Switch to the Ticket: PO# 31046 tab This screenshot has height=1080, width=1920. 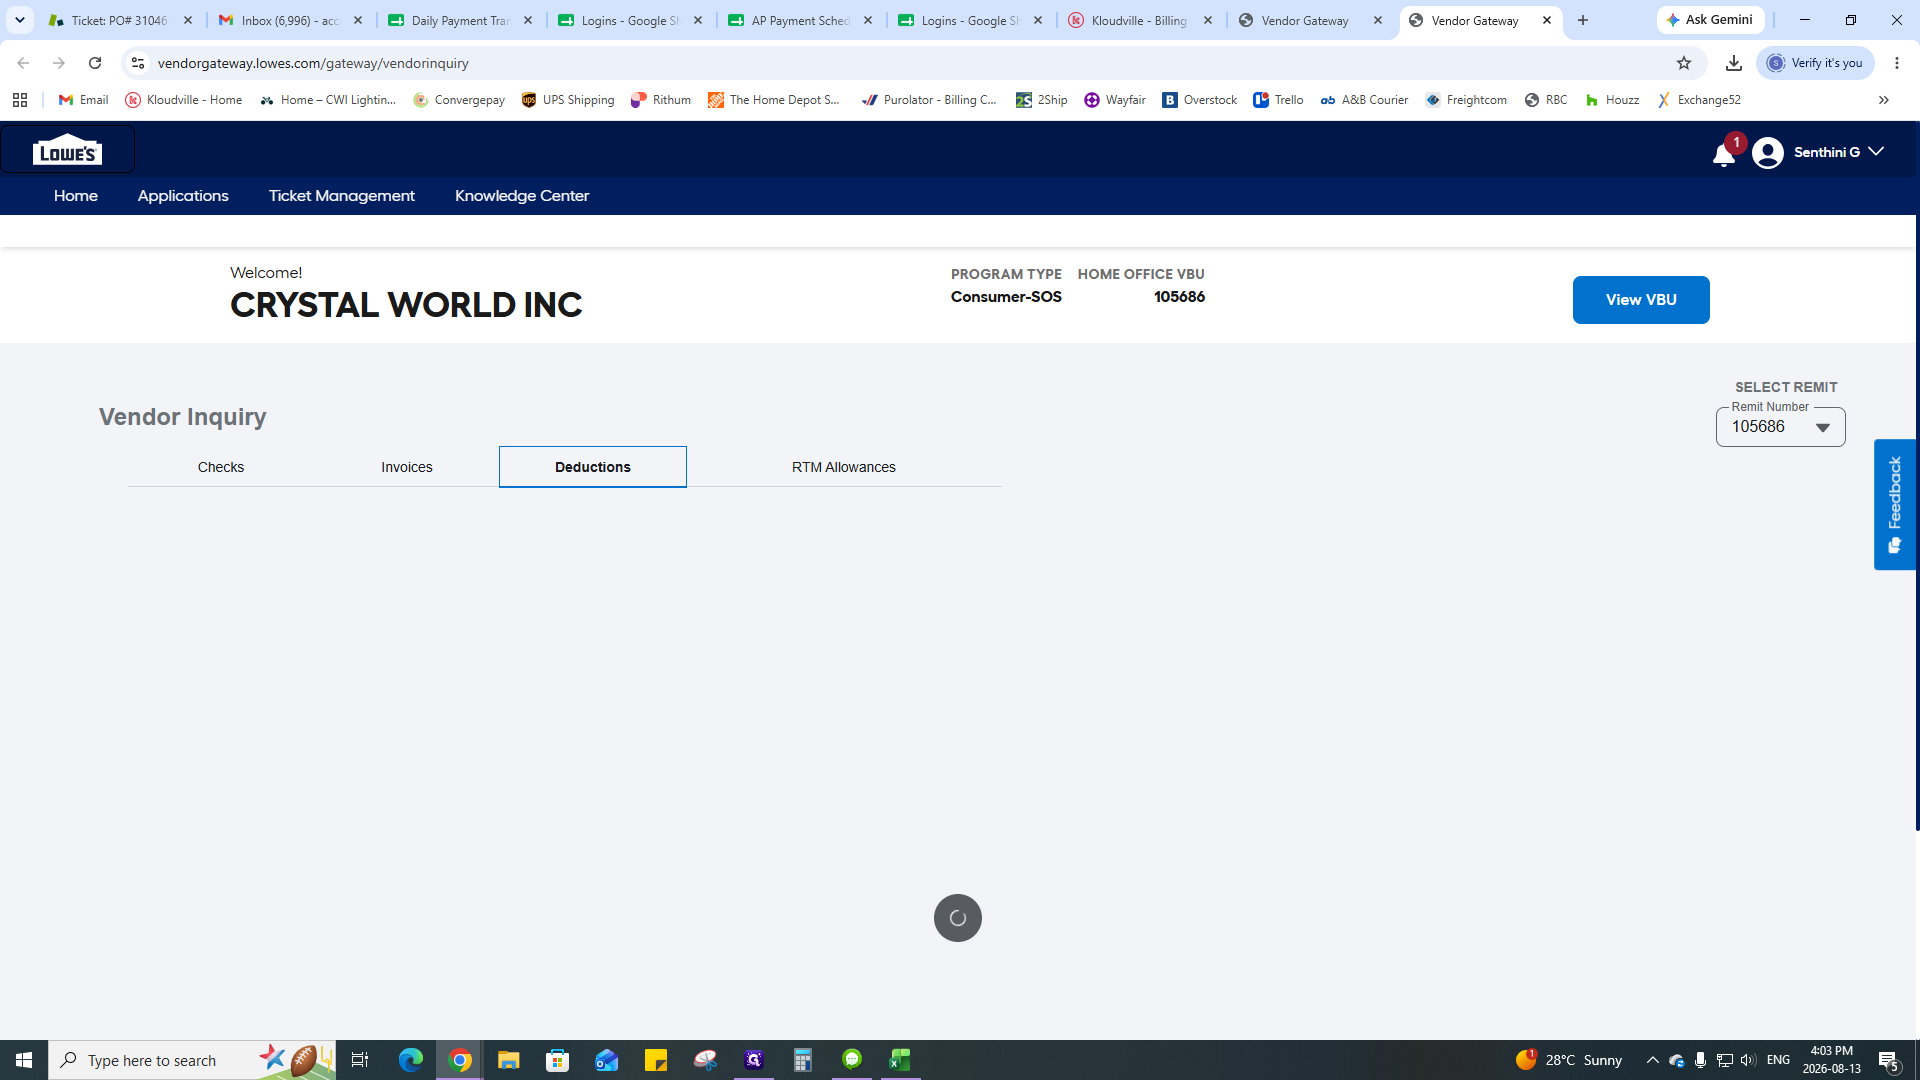pos(120,20)
